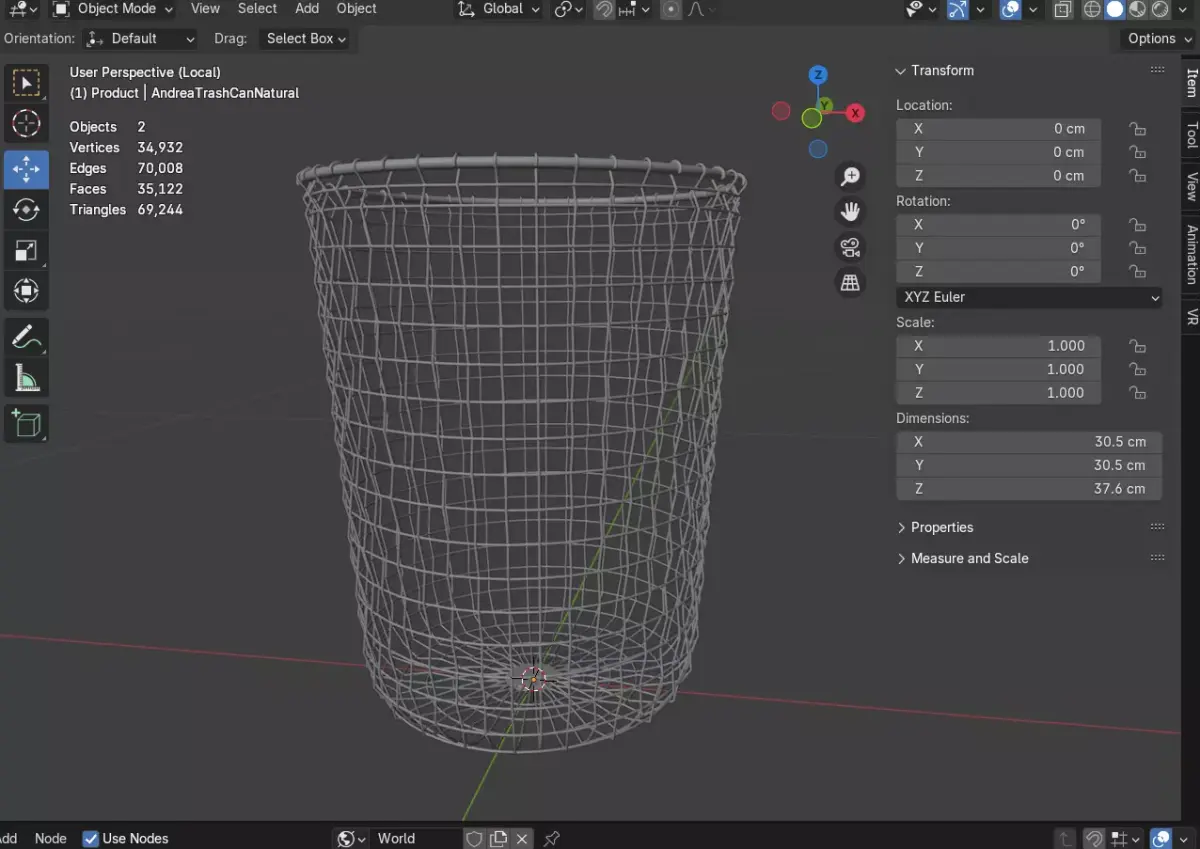This screenshot has width=1200, height=849.
Task: Click the Scale X 1.000 field
Action: coord(998,346)
